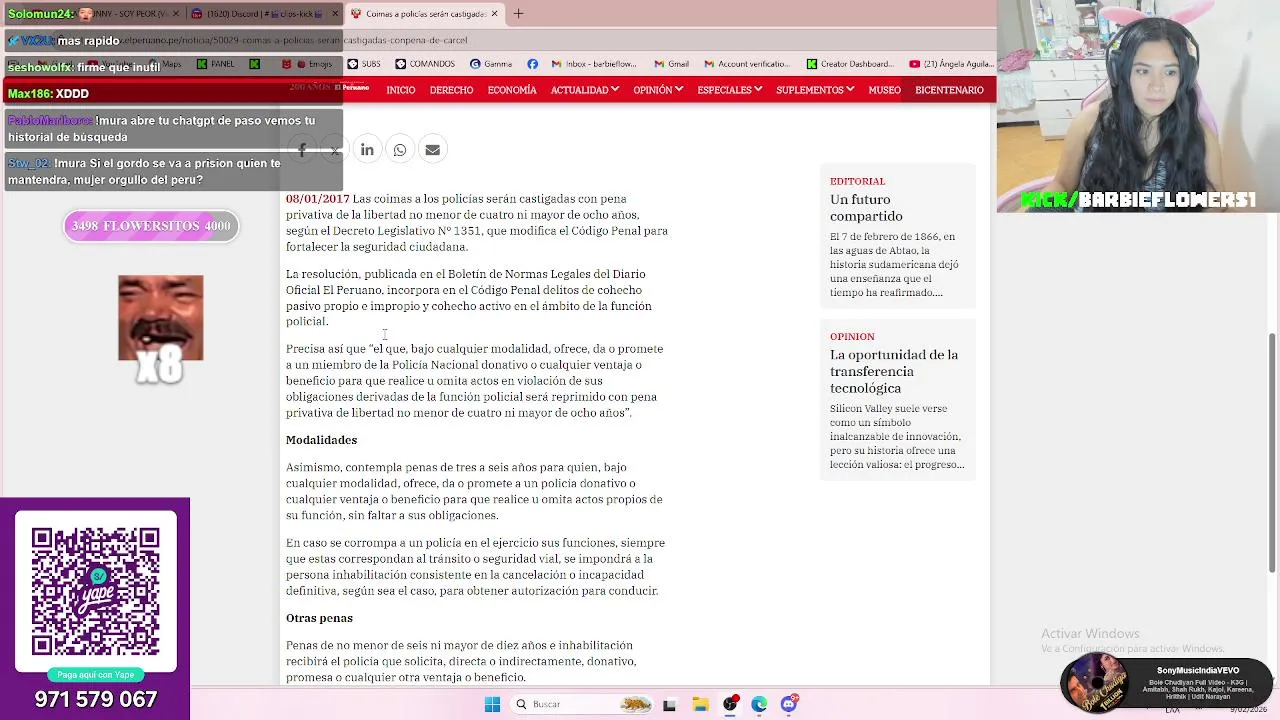Open La oportunidad de la transferencia tecnológica
Viewport: 1280px width, 720px height.
894,371
